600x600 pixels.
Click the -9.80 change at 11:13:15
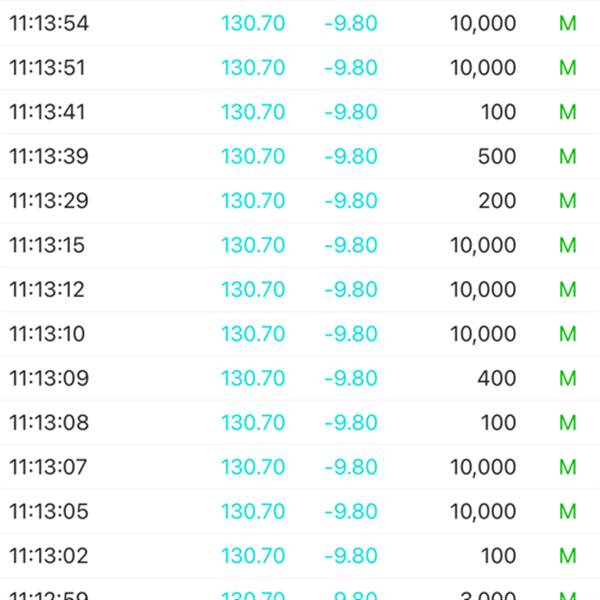pos(351,245)
